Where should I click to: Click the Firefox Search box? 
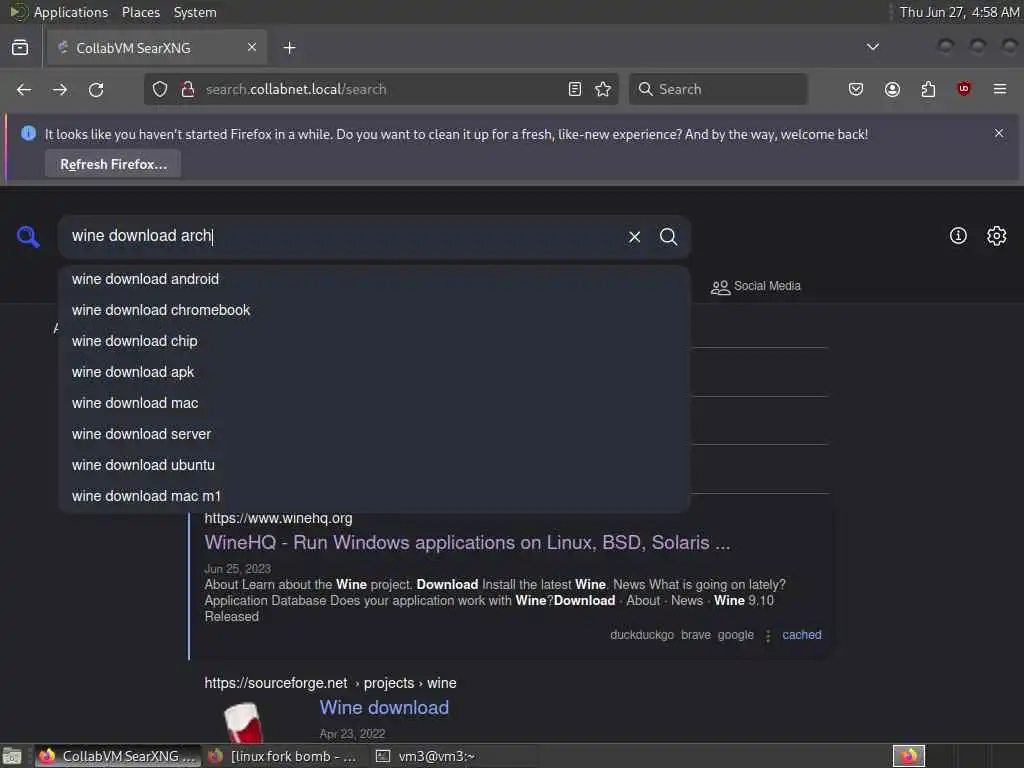point(718,89)
